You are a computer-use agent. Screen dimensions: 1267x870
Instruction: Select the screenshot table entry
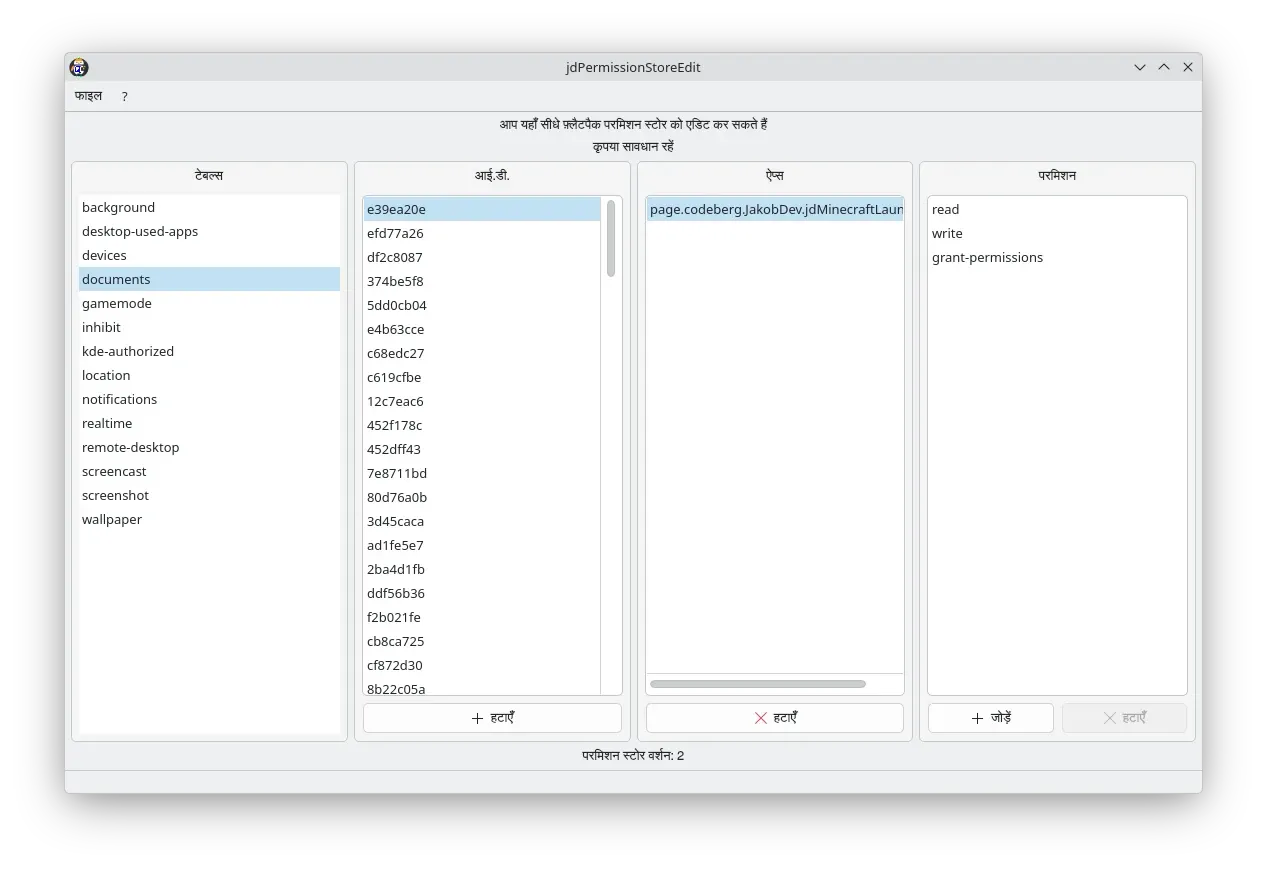209,495
